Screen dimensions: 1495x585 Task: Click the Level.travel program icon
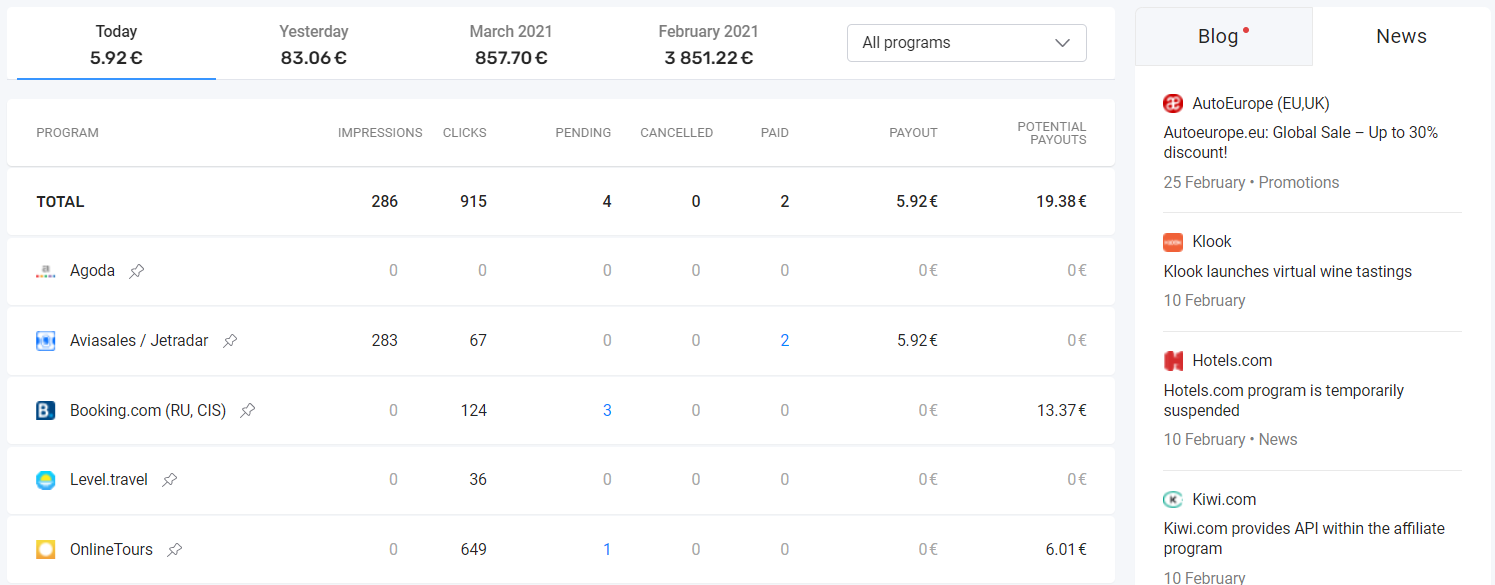pos(45,479)
